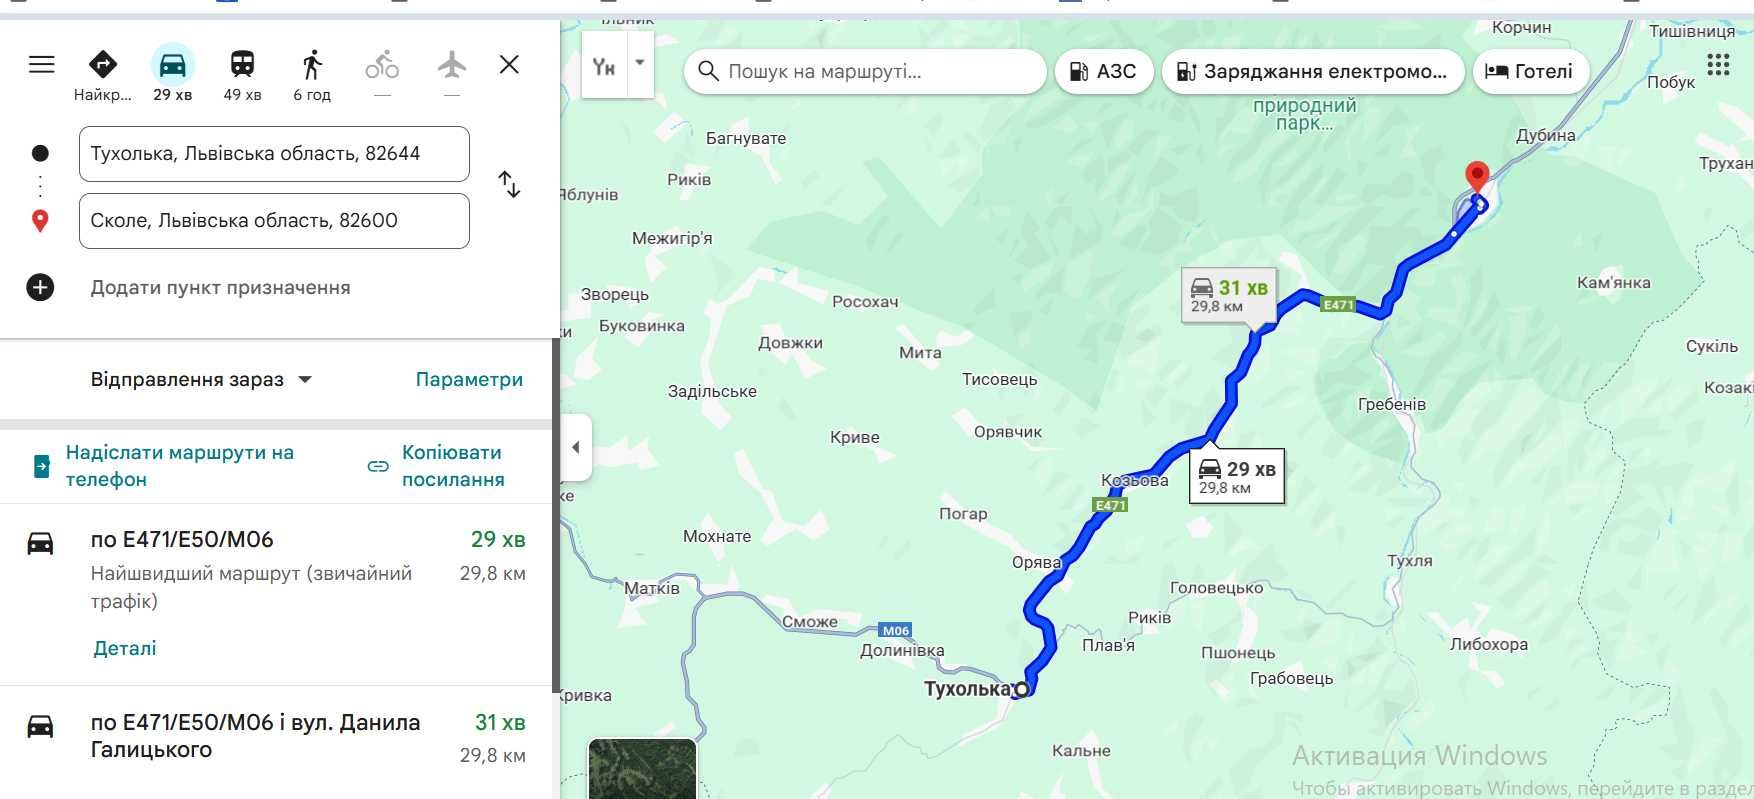Image resolution: width=1754 pixels, height=799 pixels.
Task: Open the satellite layer thumbnail
Action: click(642, 768)
